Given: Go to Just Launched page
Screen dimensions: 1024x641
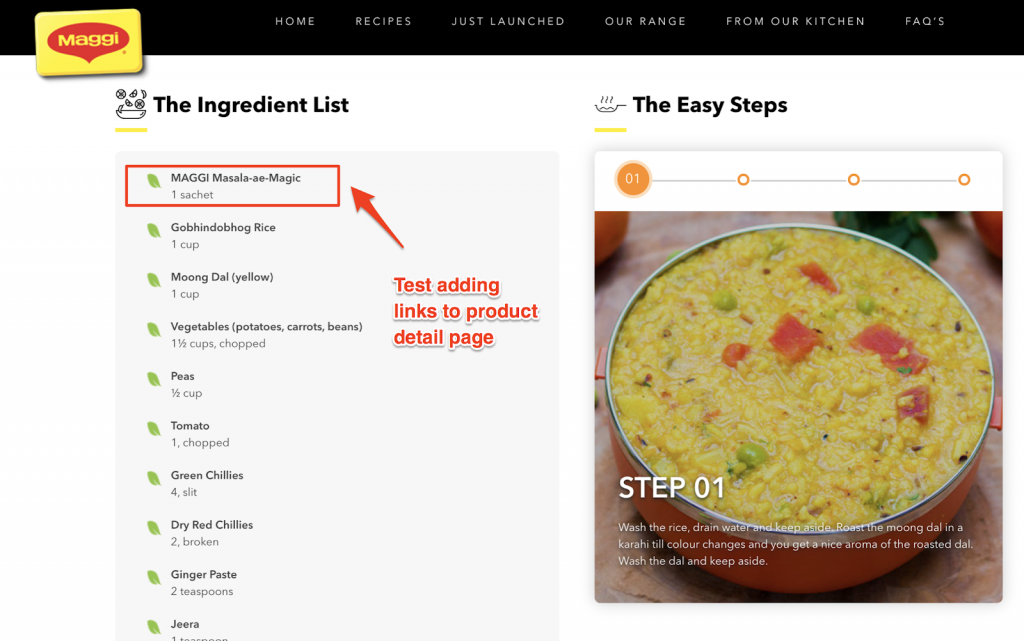Looking at the screenshot, I should point(508,21).
